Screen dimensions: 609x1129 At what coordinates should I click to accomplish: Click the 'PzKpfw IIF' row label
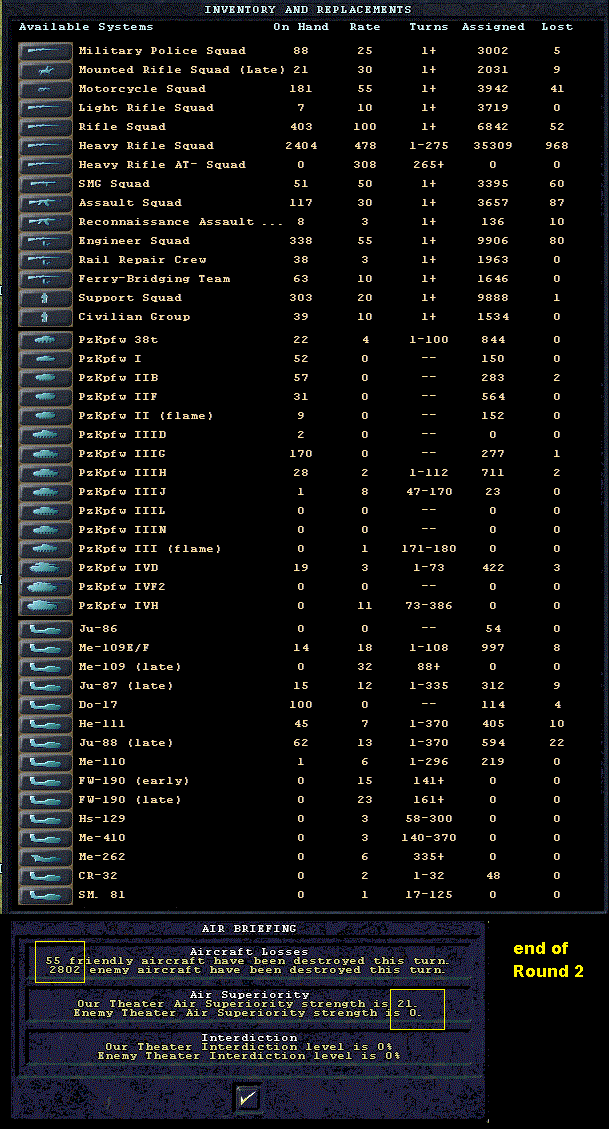118,397
